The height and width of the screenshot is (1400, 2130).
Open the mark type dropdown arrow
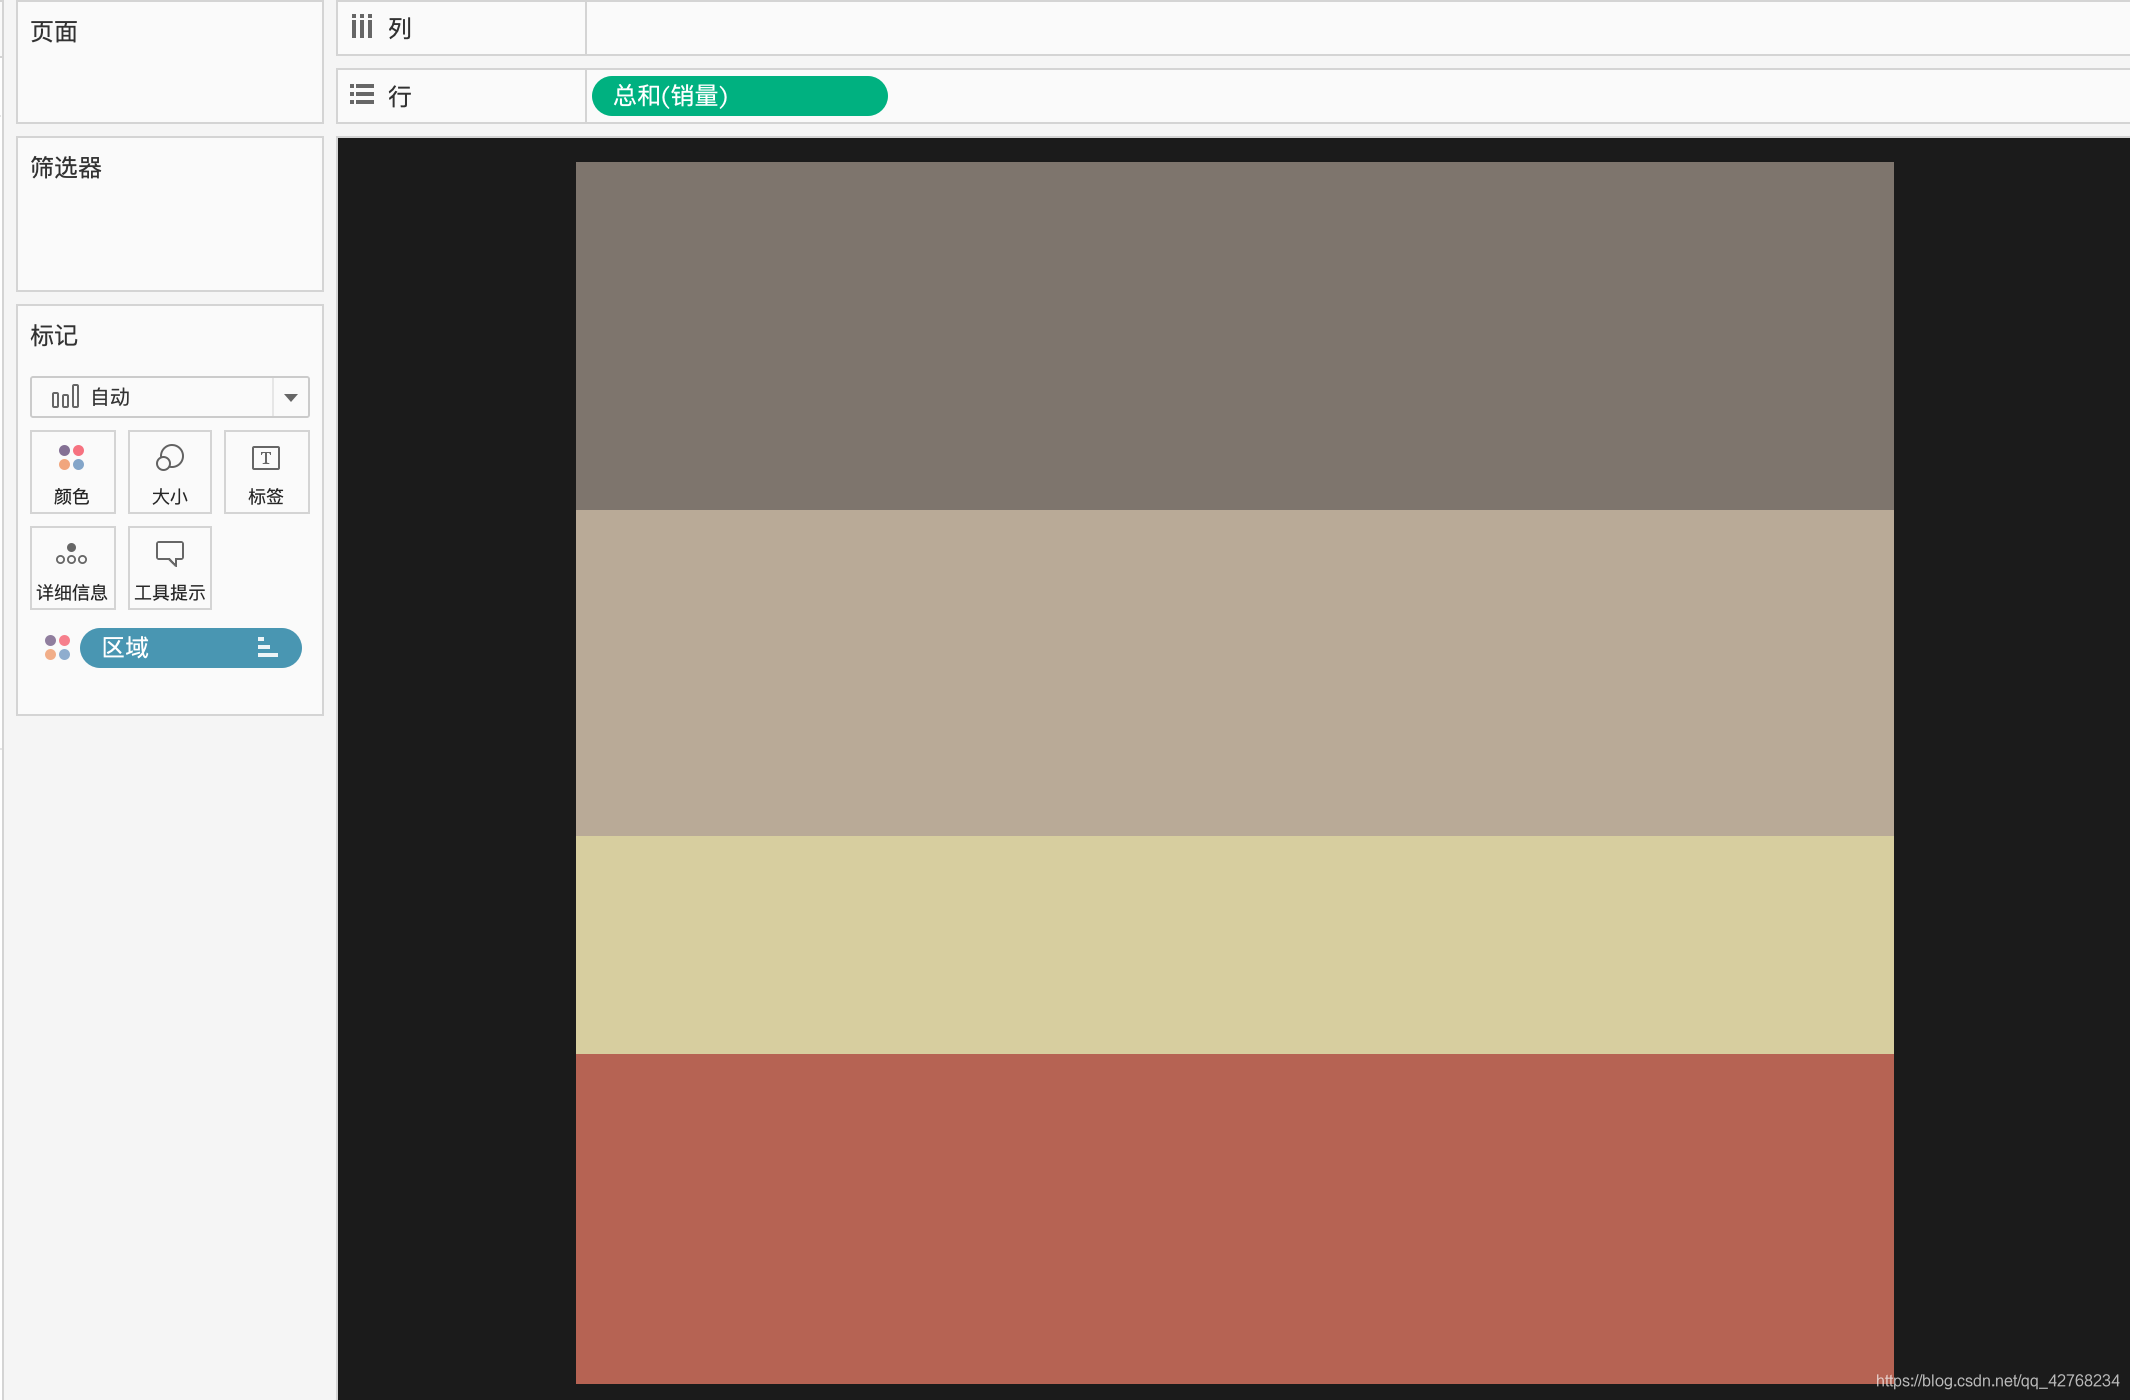tap(291, 397)
